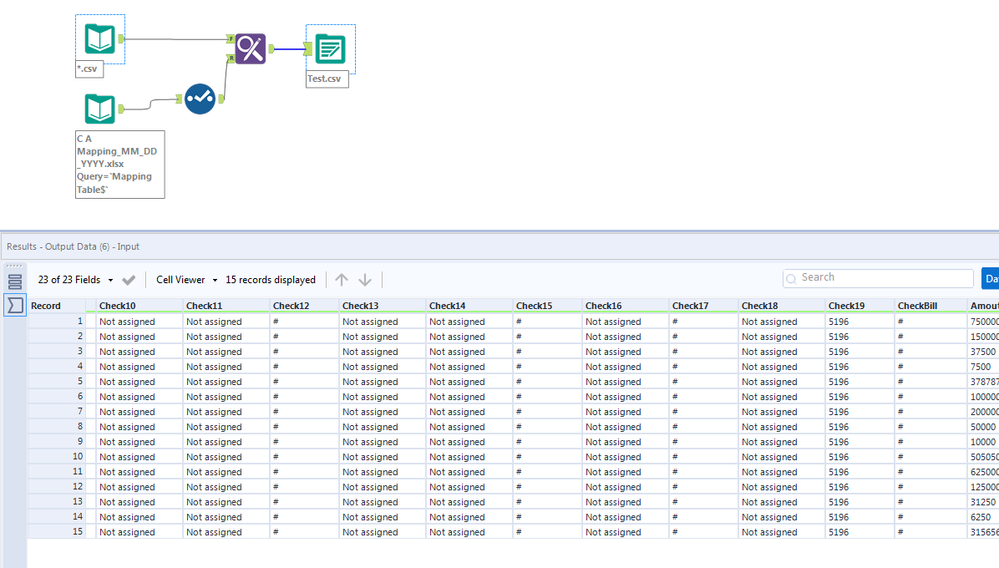The width and height of the screenshot is (999, 568).
Task: Click the Check19 column header
Action: click(860, 306)
